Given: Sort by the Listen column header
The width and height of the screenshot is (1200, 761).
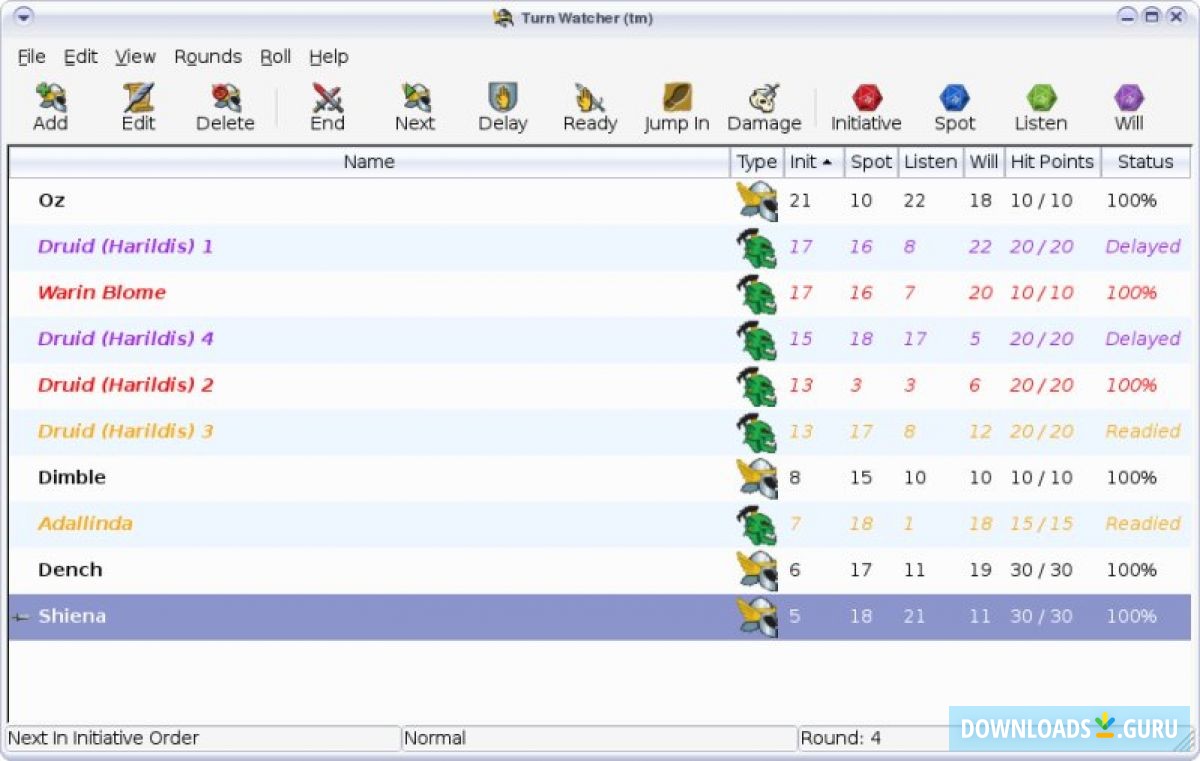Looking at the screenshot, I should point(931,162).
